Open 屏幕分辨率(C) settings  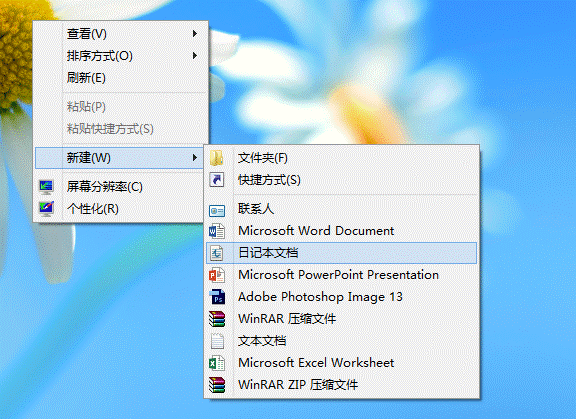click(119, 187)
